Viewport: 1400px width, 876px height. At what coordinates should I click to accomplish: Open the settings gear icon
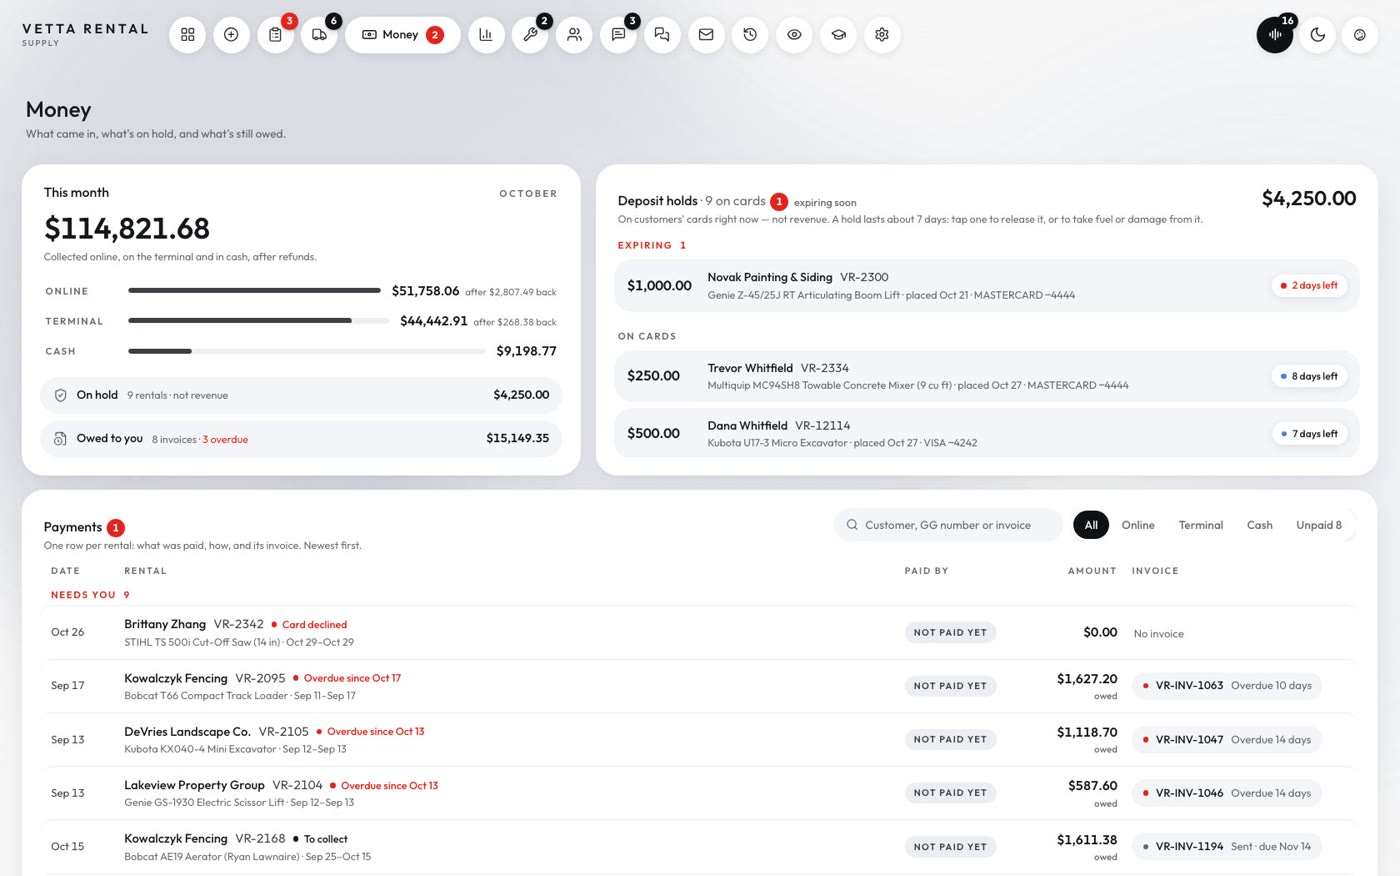pos(882,35)
